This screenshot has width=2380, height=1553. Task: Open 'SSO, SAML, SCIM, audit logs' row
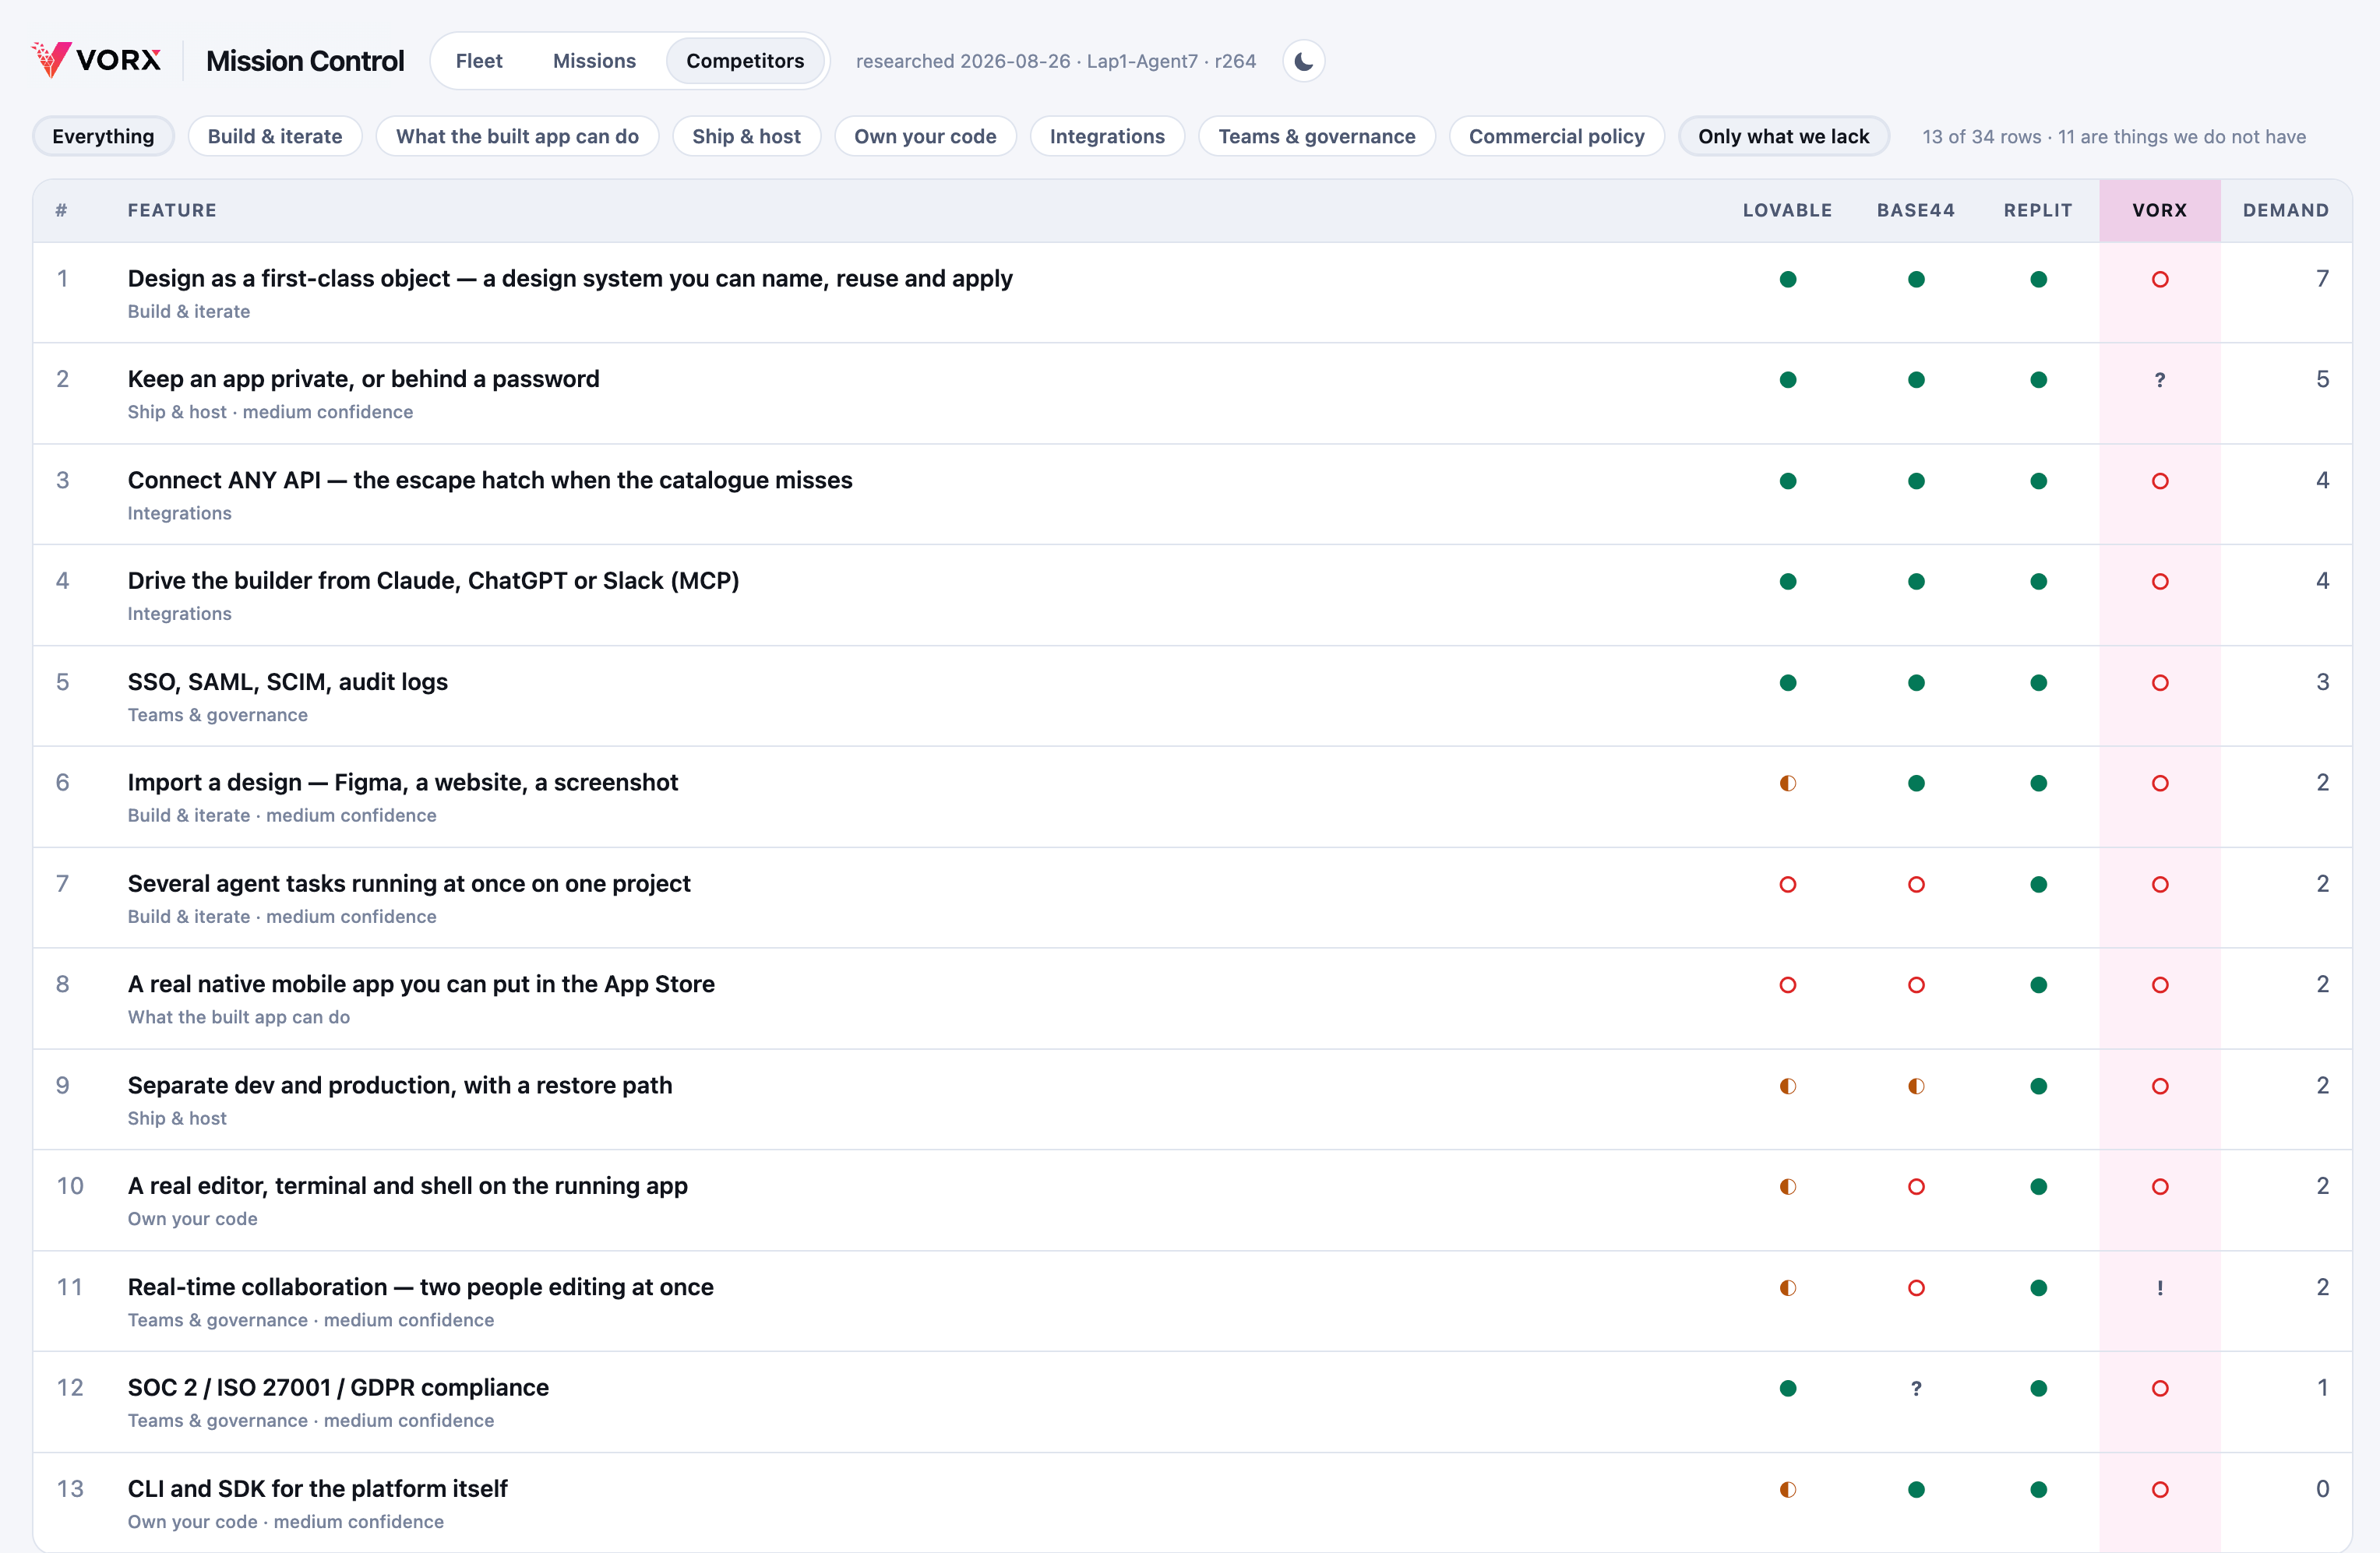tap(1192, 696)
